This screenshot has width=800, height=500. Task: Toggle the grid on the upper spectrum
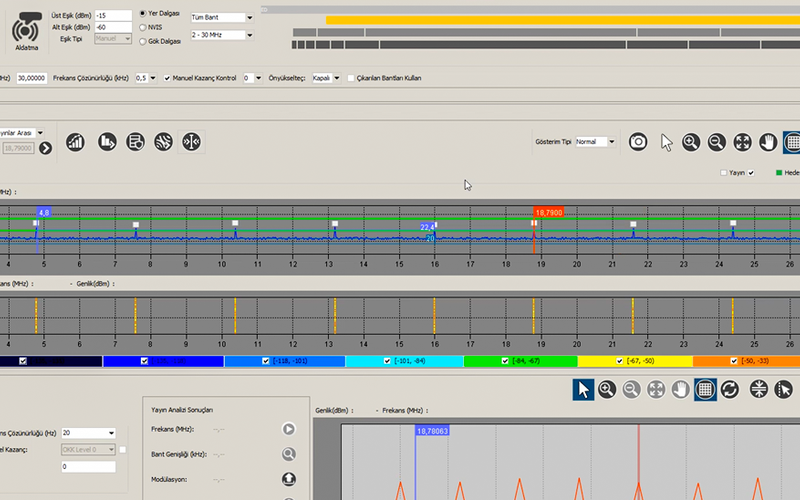(792, 142)
